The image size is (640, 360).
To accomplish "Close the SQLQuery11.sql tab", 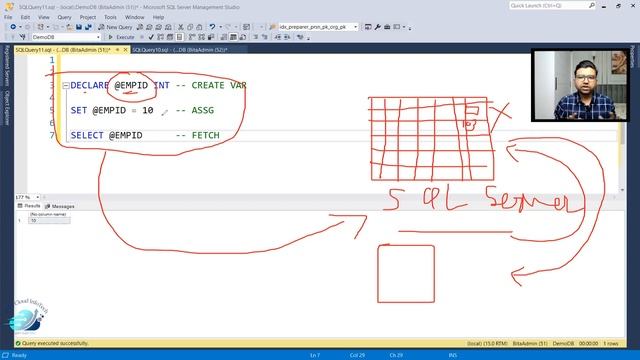I will point(125,50).
